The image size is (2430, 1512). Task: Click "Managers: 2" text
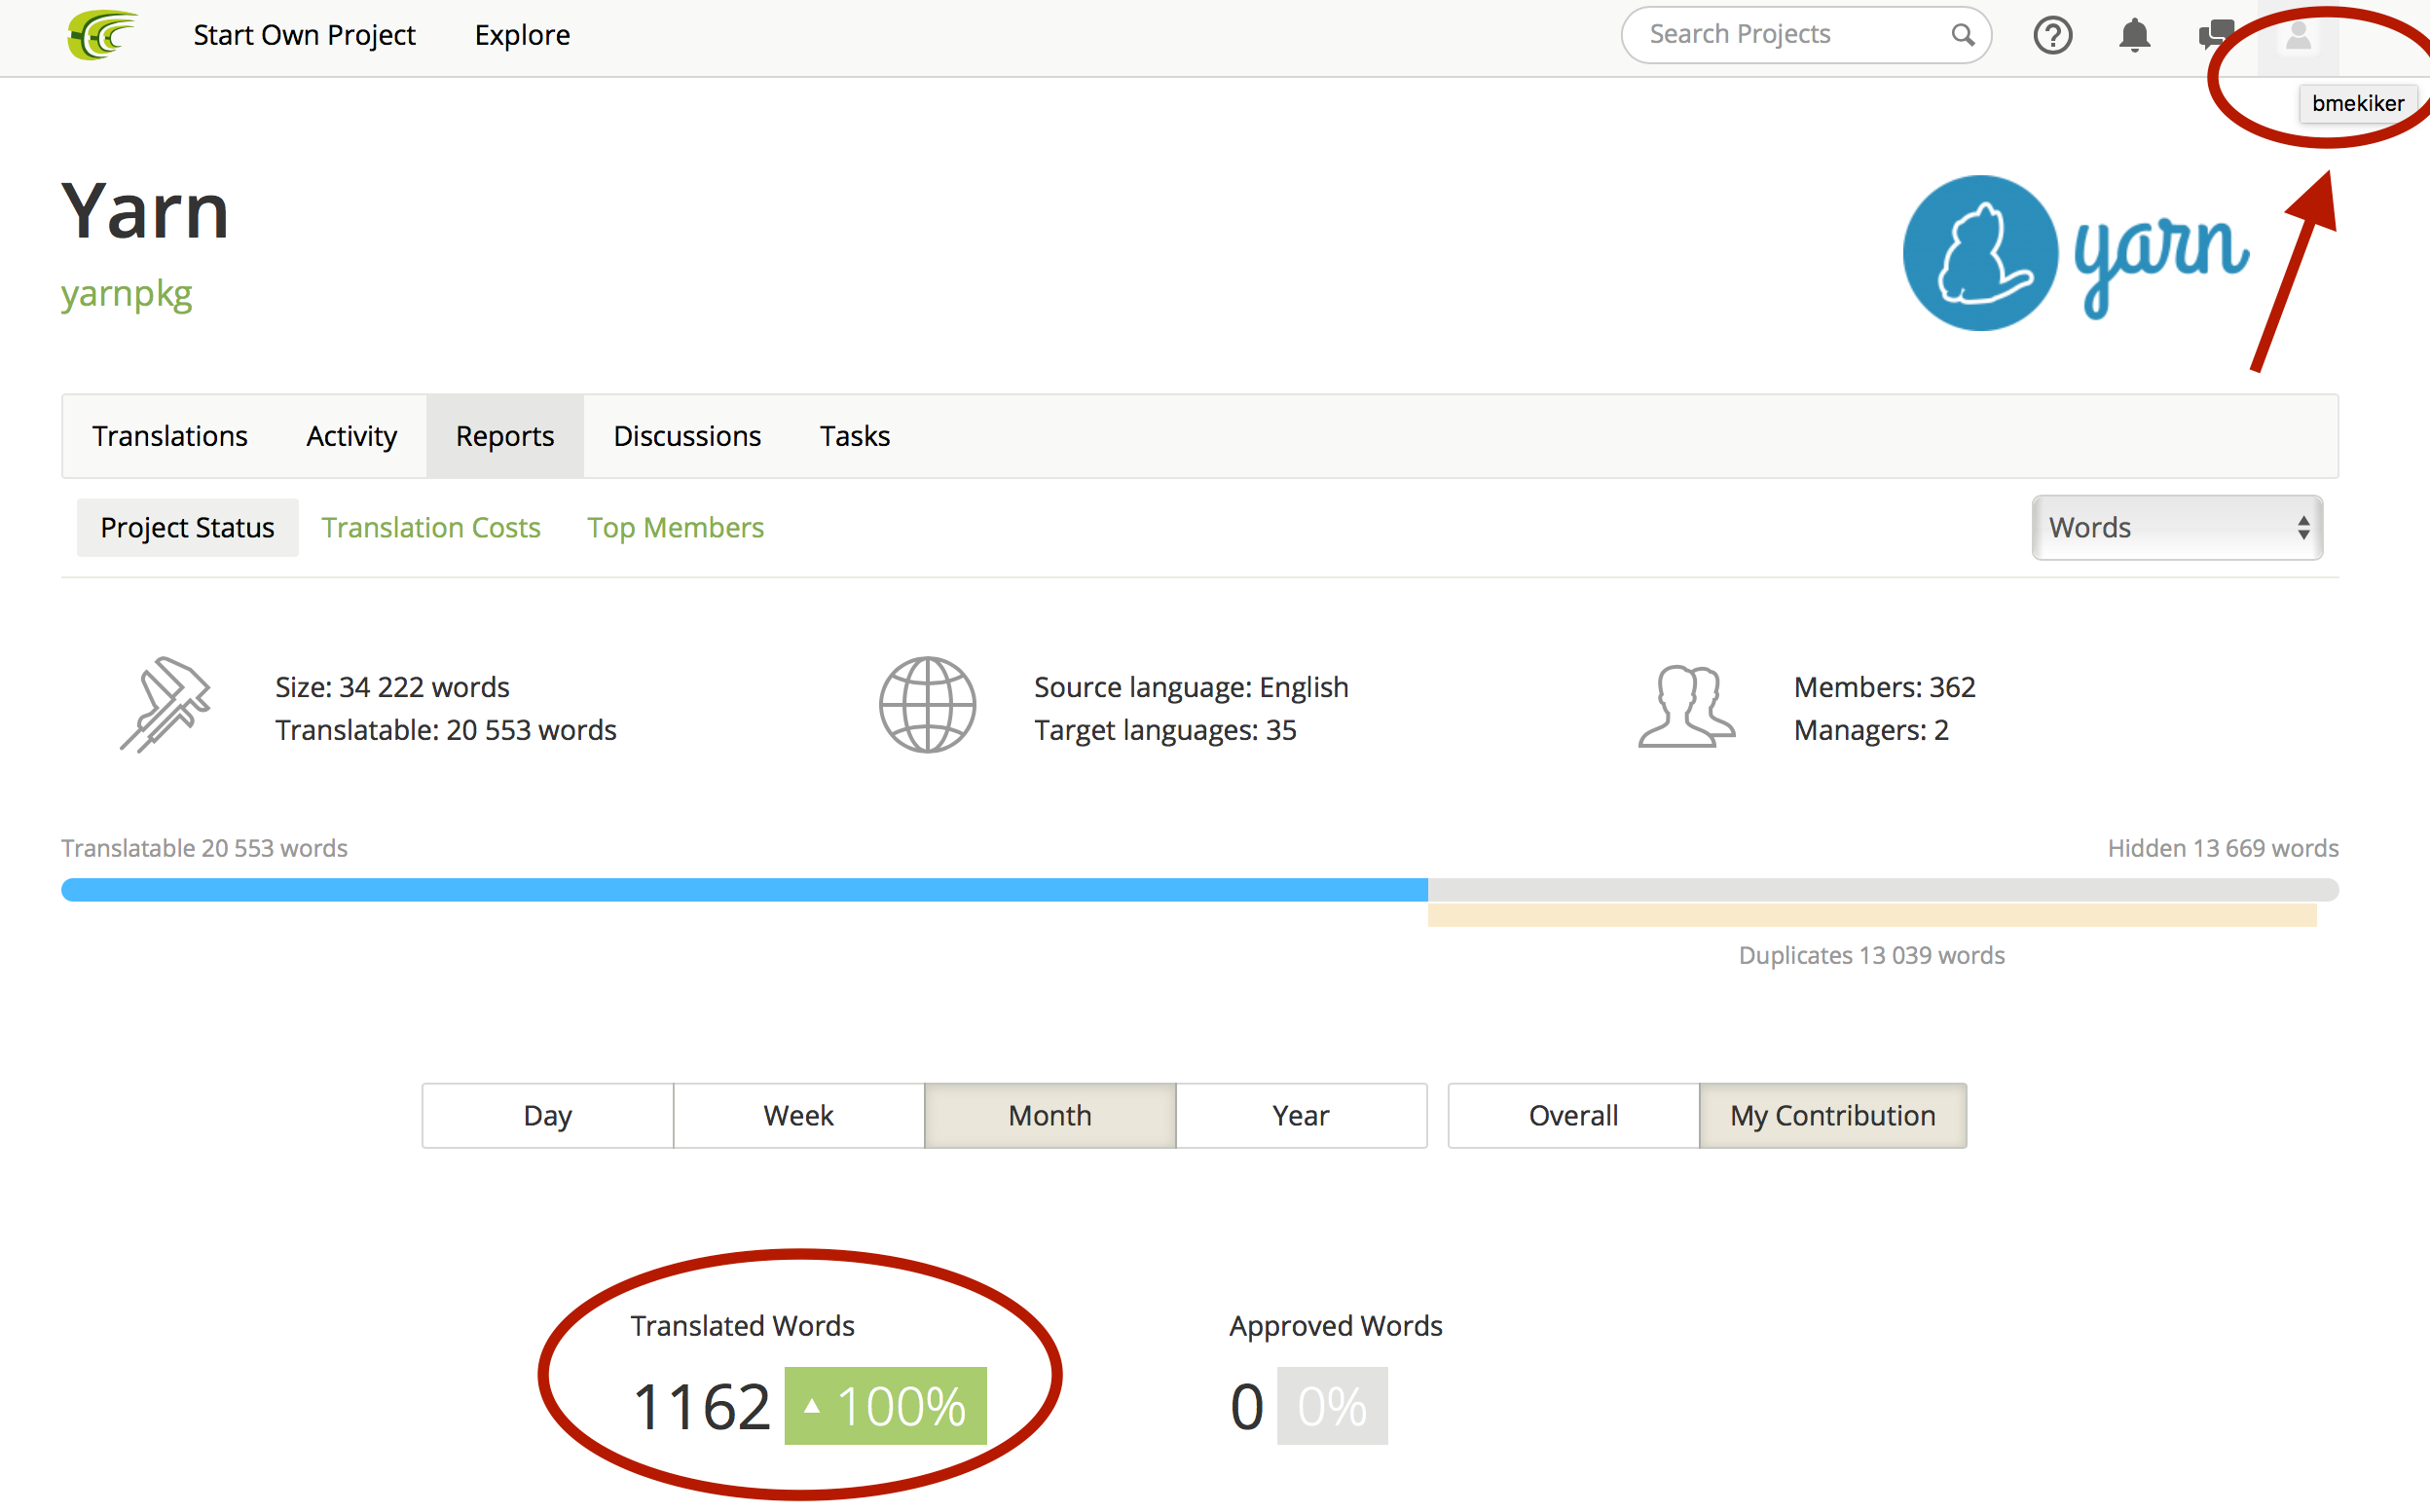[1871, 730]
